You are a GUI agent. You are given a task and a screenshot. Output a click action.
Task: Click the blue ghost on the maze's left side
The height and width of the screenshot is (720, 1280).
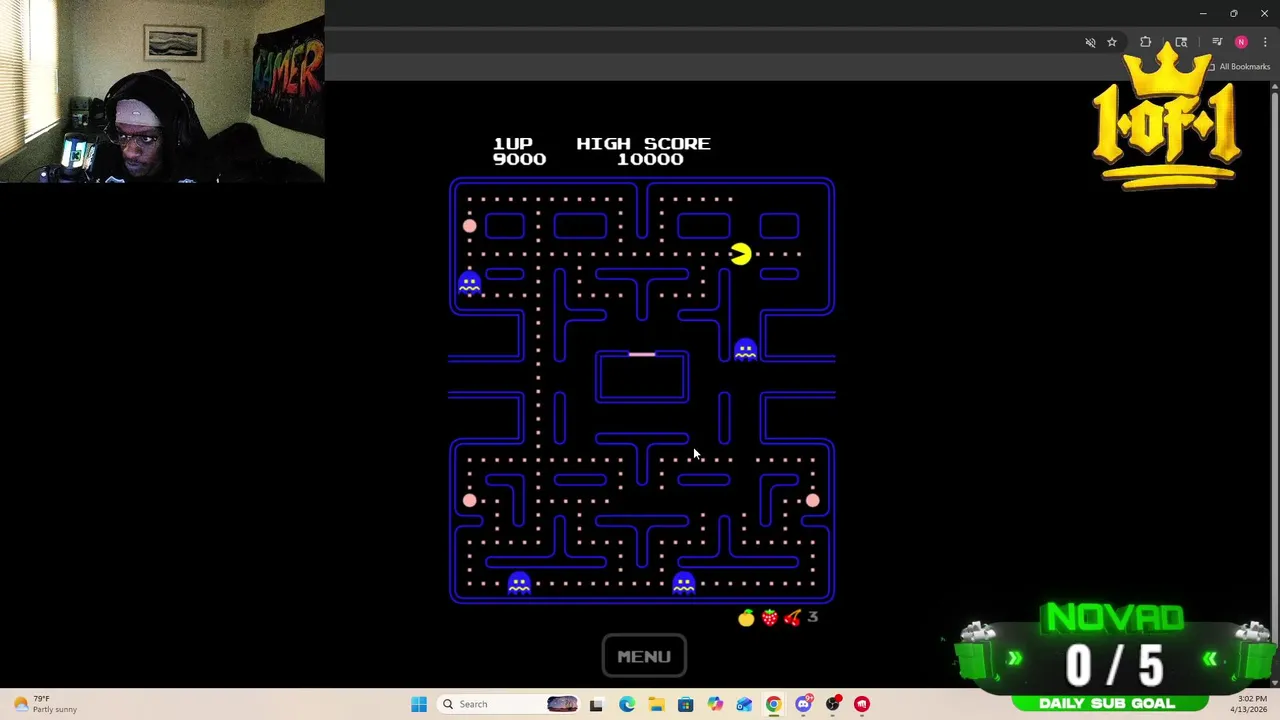(x=469, y=283)
